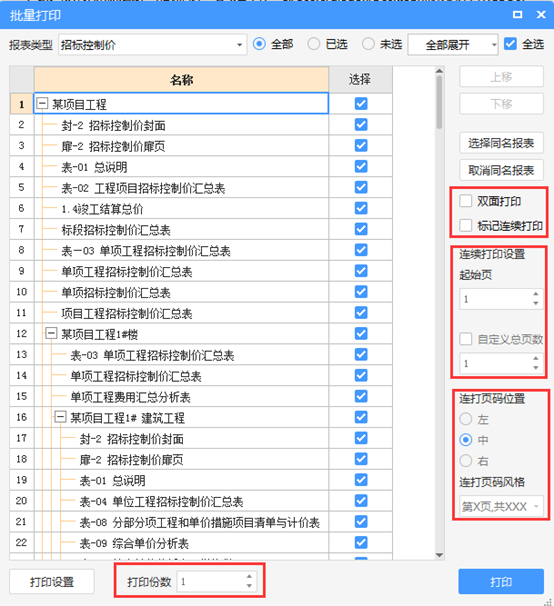The image size is (554, 606).
Task: Click the 下移 button
Action: (x=501, y=104)
